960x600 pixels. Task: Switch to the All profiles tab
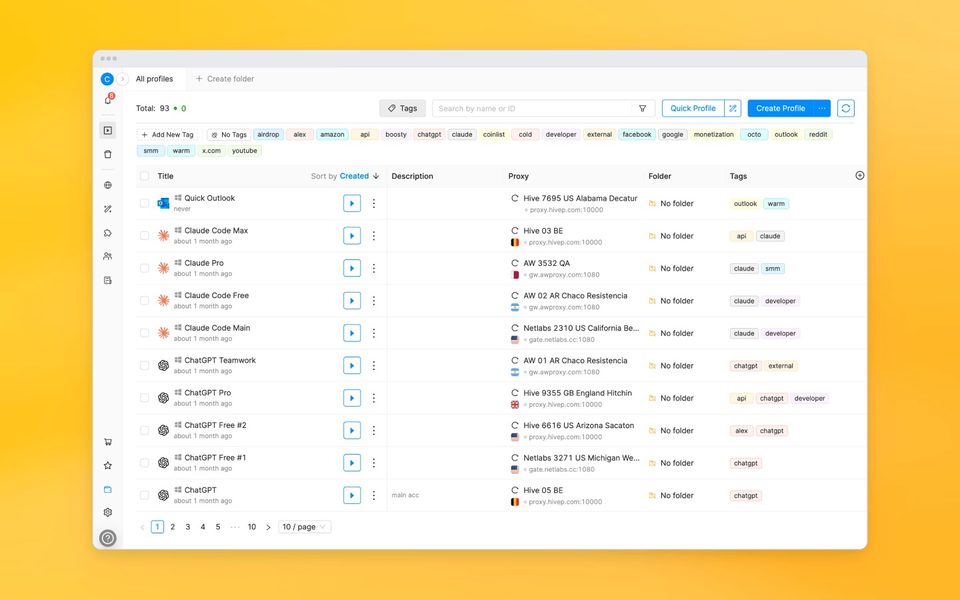click(x=154, y=79)
